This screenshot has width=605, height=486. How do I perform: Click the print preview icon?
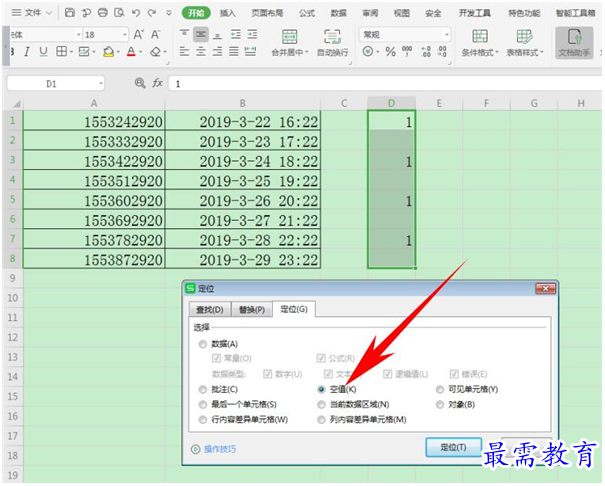[x=119, y=13]
